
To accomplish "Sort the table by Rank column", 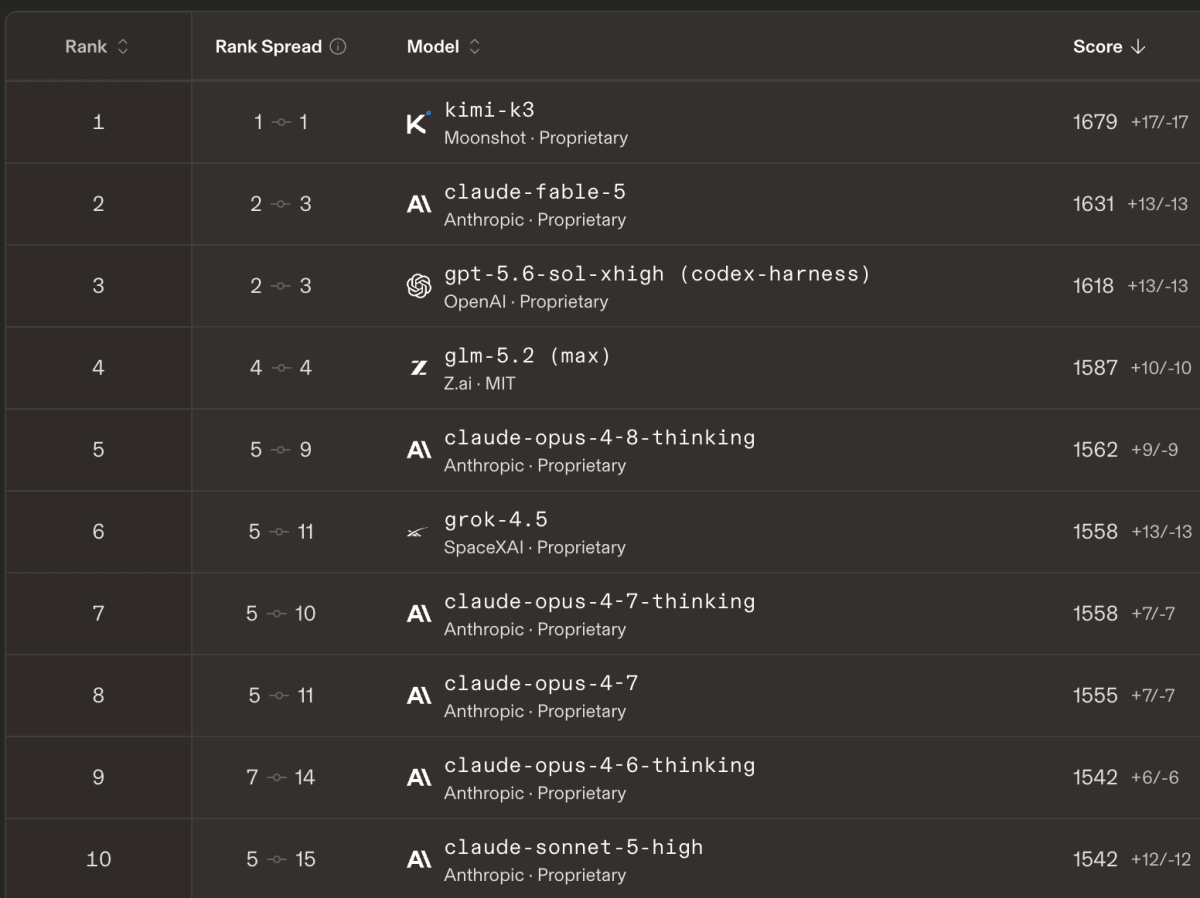I will [x=97, y=46].
